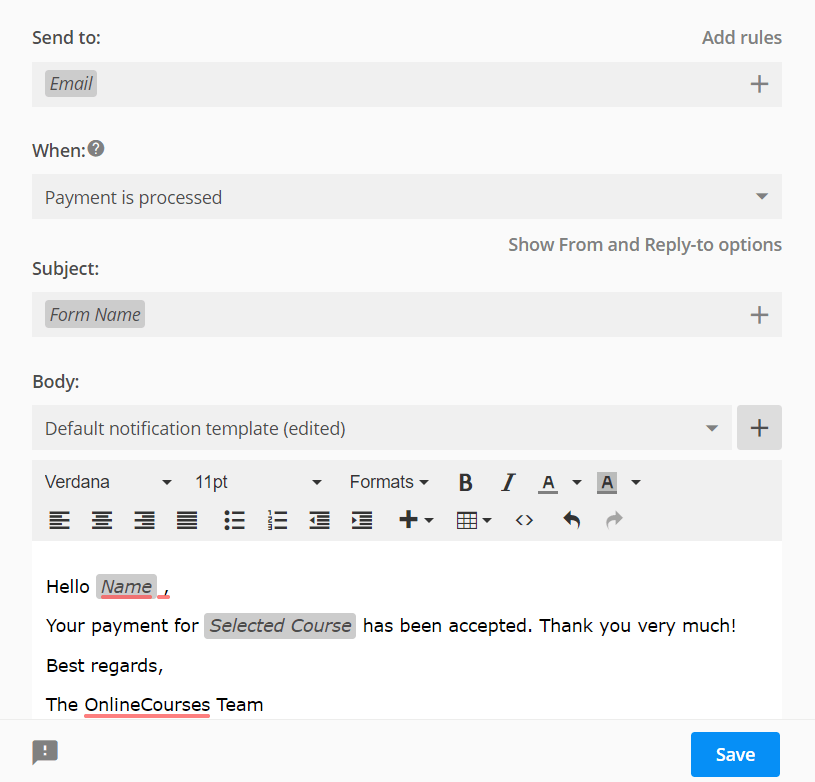Undo the last edit
The width and height of the screenshot is (815, 782).
click(x=571, y=520)
